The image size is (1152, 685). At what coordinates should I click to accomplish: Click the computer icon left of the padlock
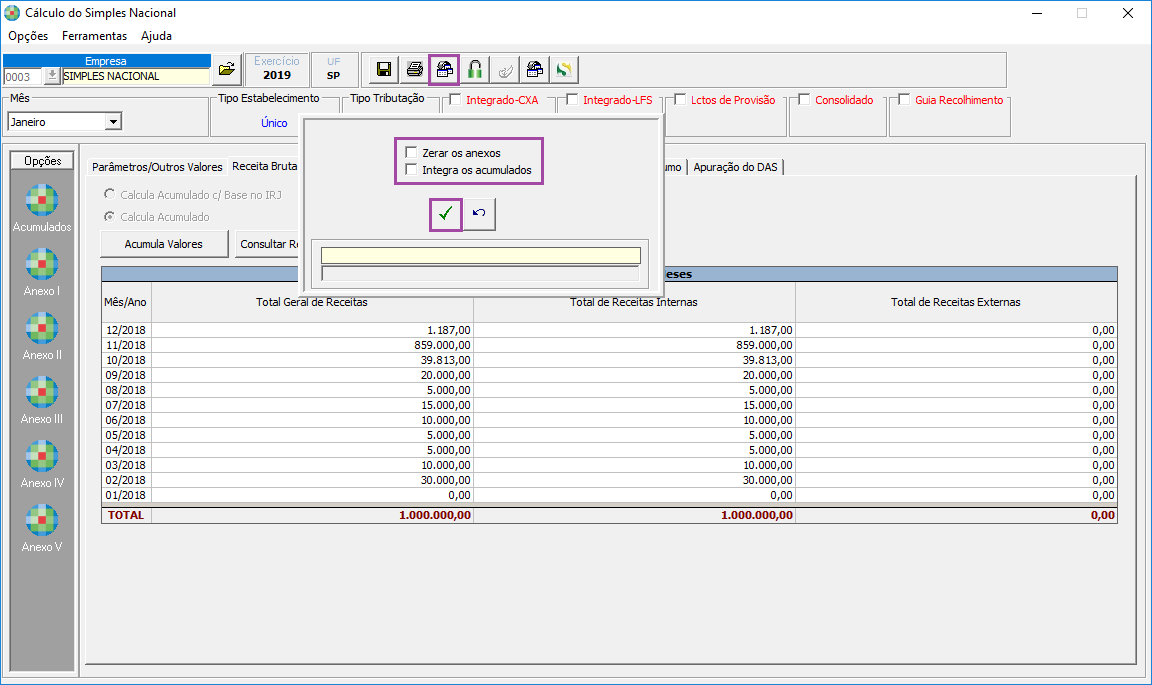[444, 70]
